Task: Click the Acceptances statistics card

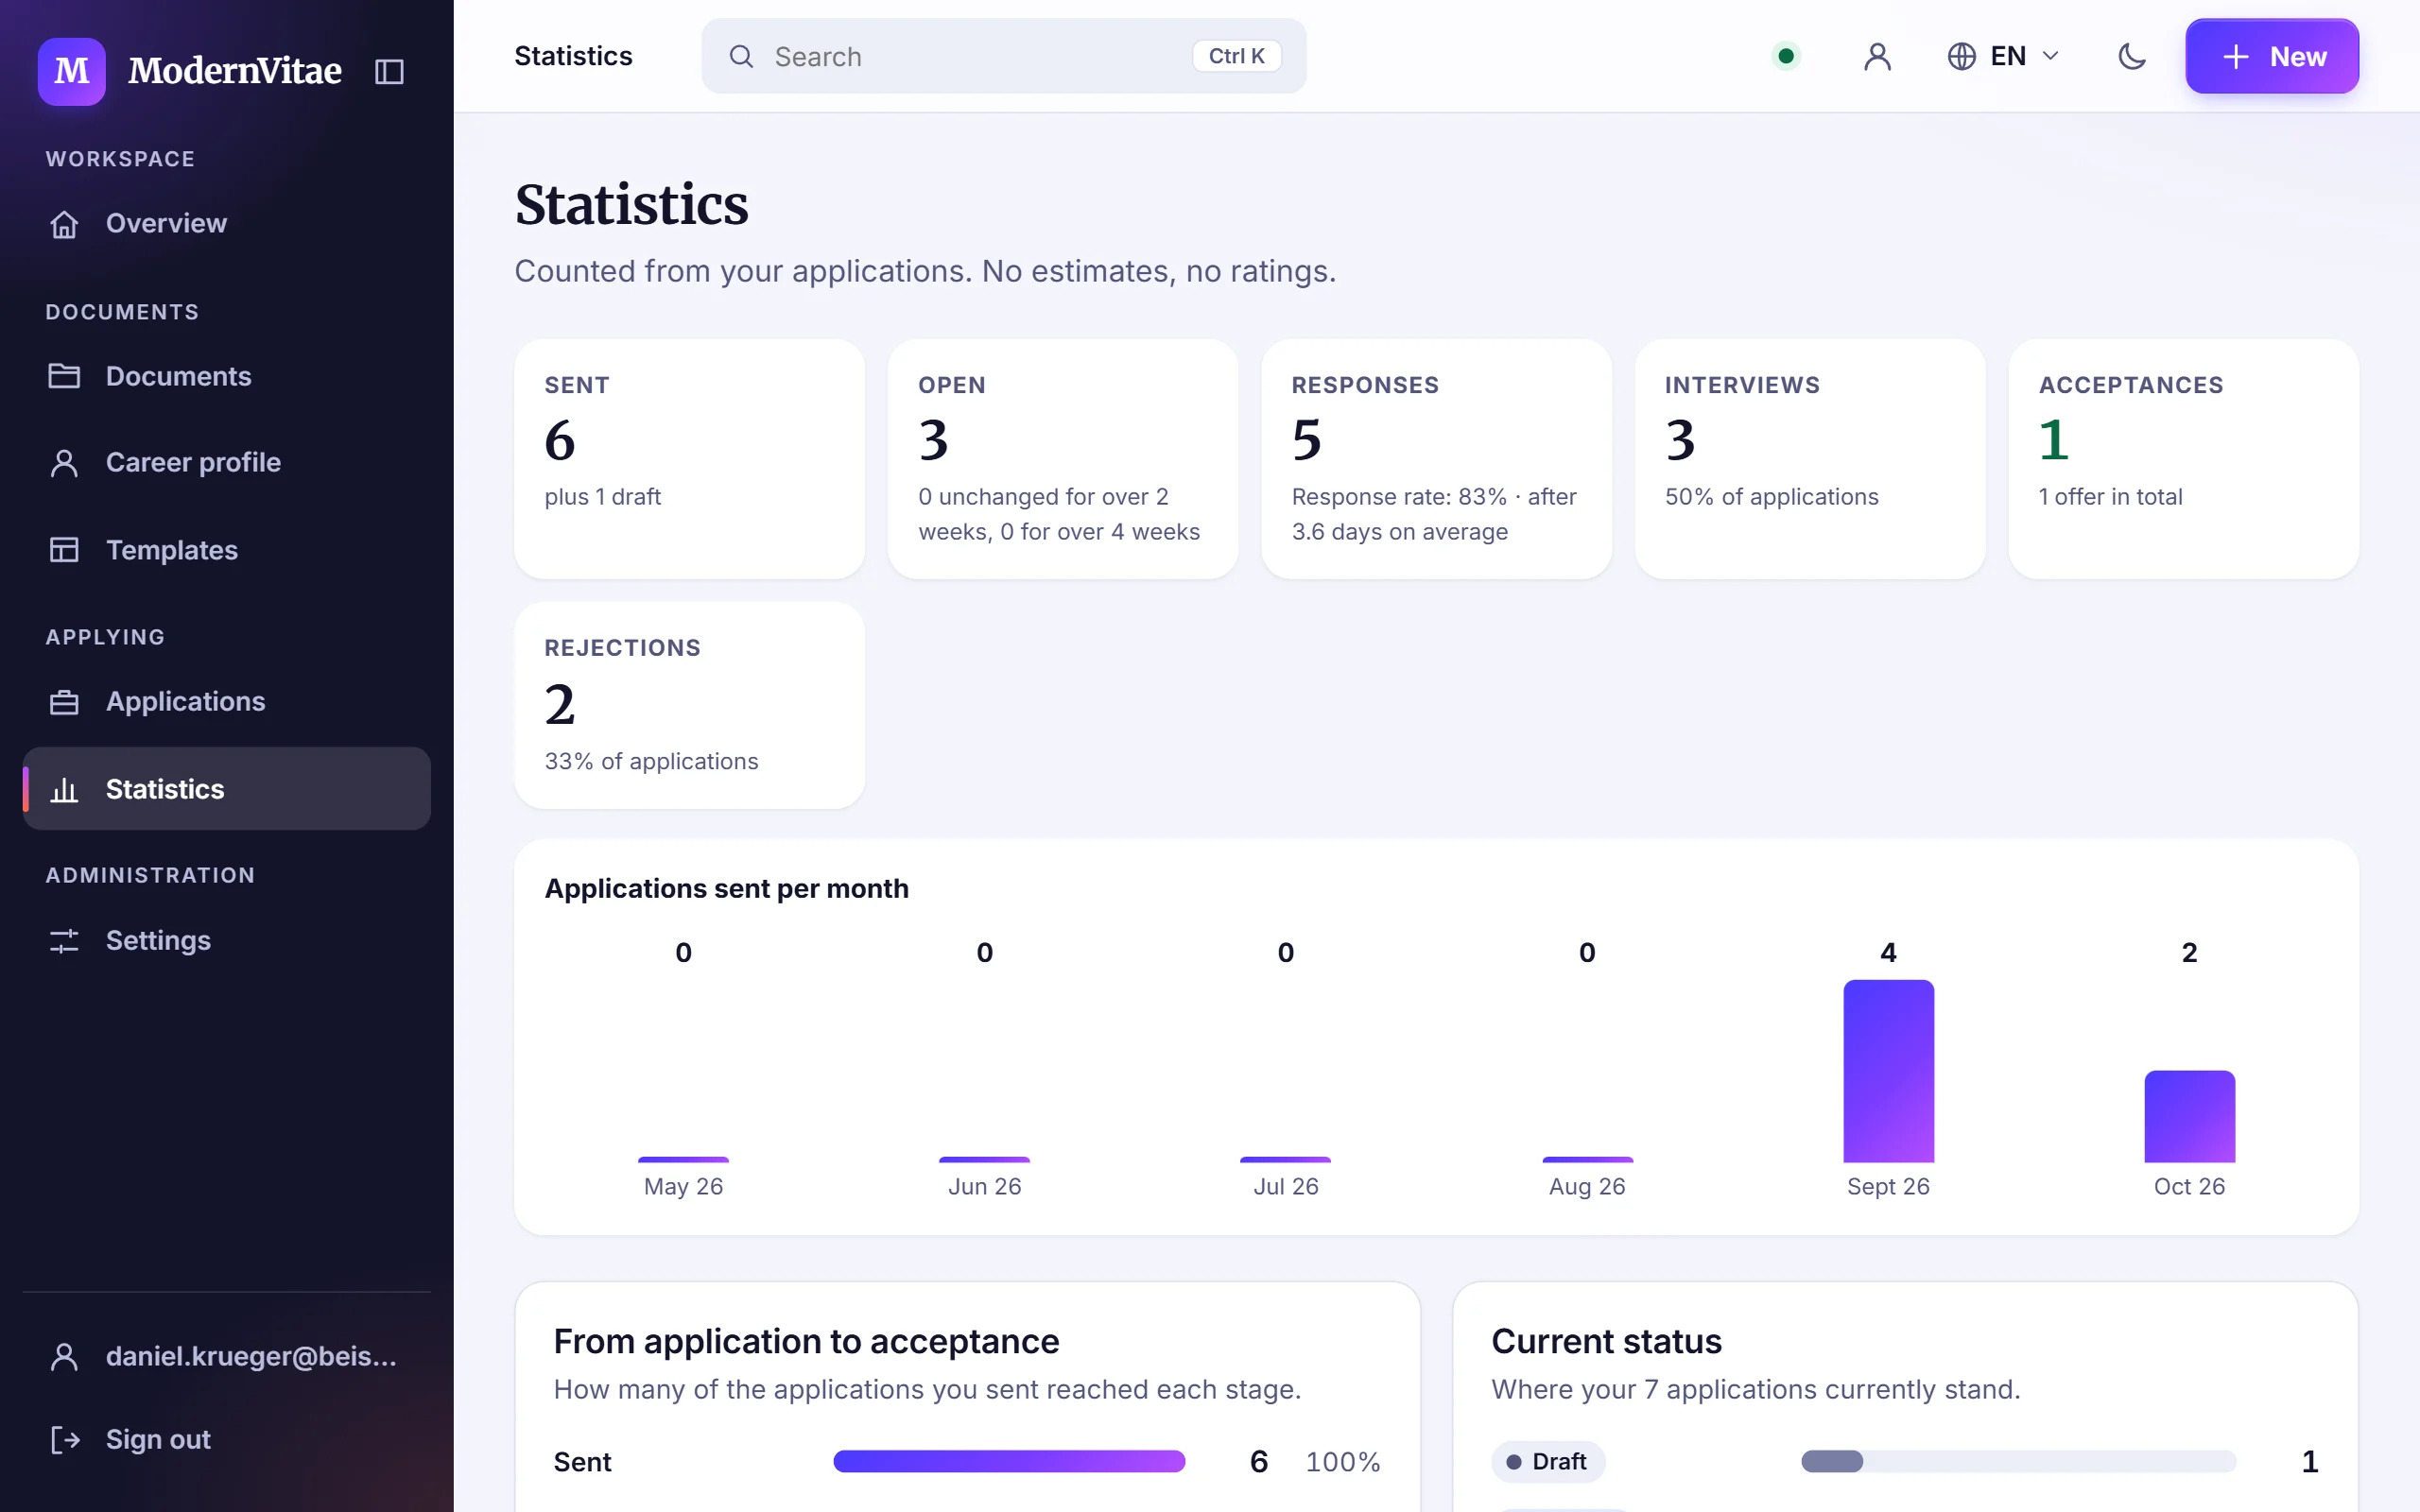Action: pos(2183,459)
